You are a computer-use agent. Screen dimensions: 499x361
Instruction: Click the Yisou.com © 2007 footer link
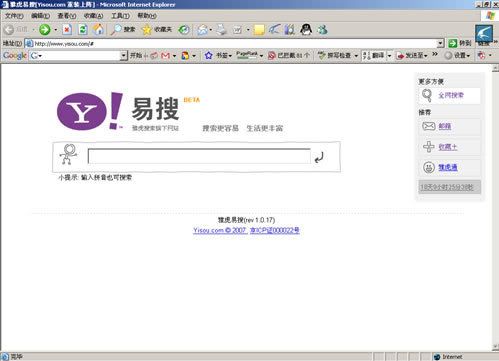click(x=220, y=230)
